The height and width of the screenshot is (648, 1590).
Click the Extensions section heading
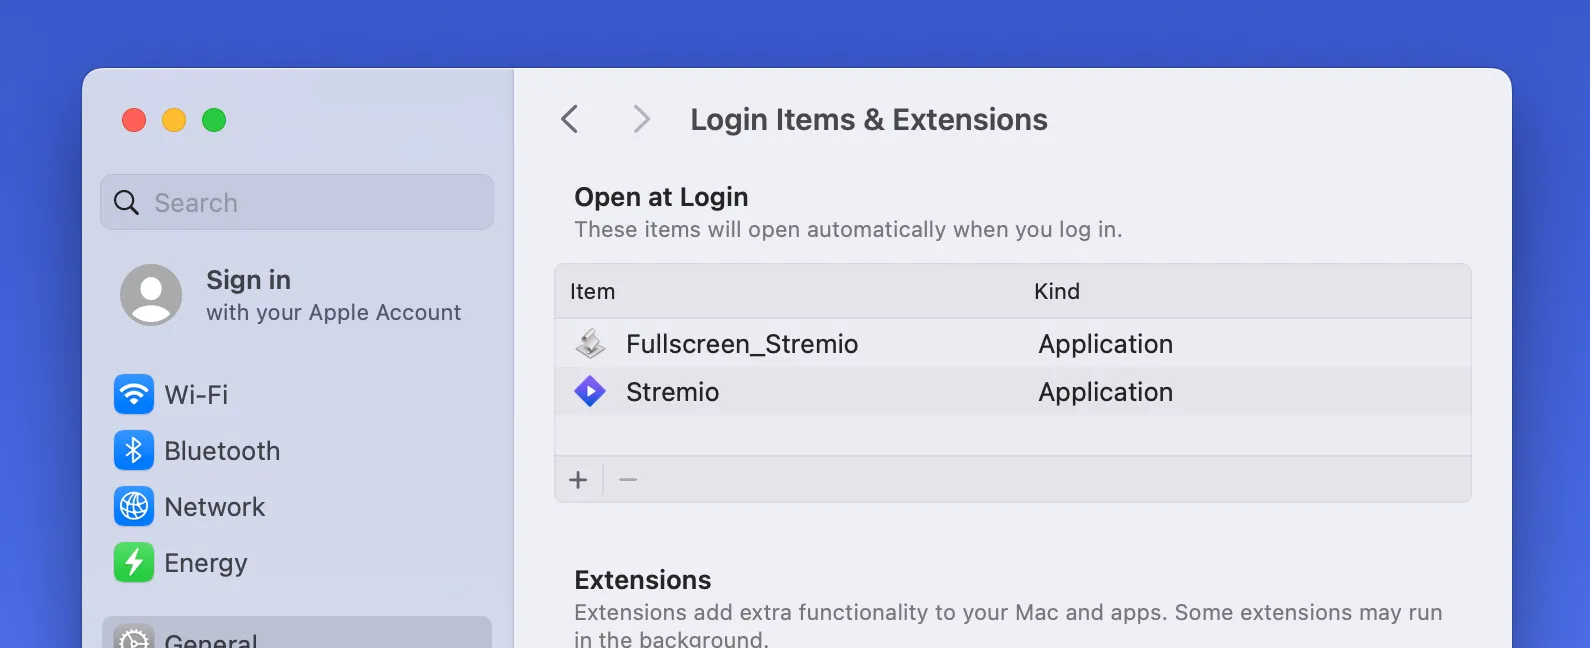[x=642, y=580]
